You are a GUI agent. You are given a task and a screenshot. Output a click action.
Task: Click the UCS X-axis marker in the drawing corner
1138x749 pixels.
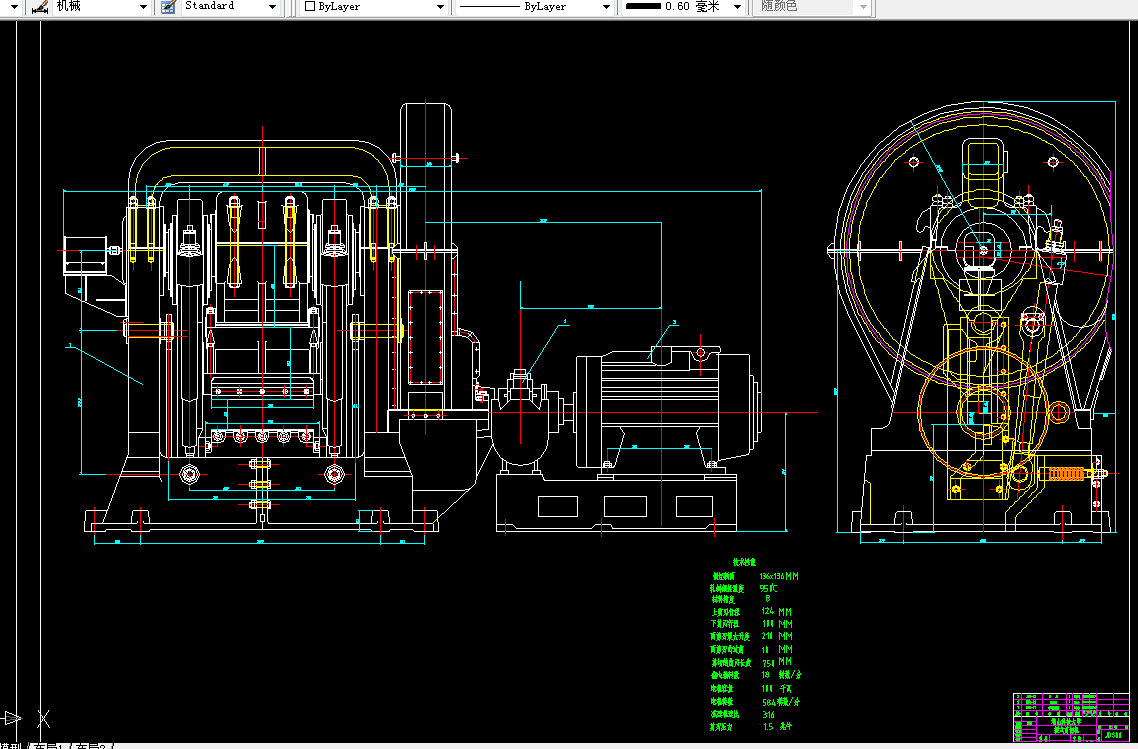tap(44, 719)
